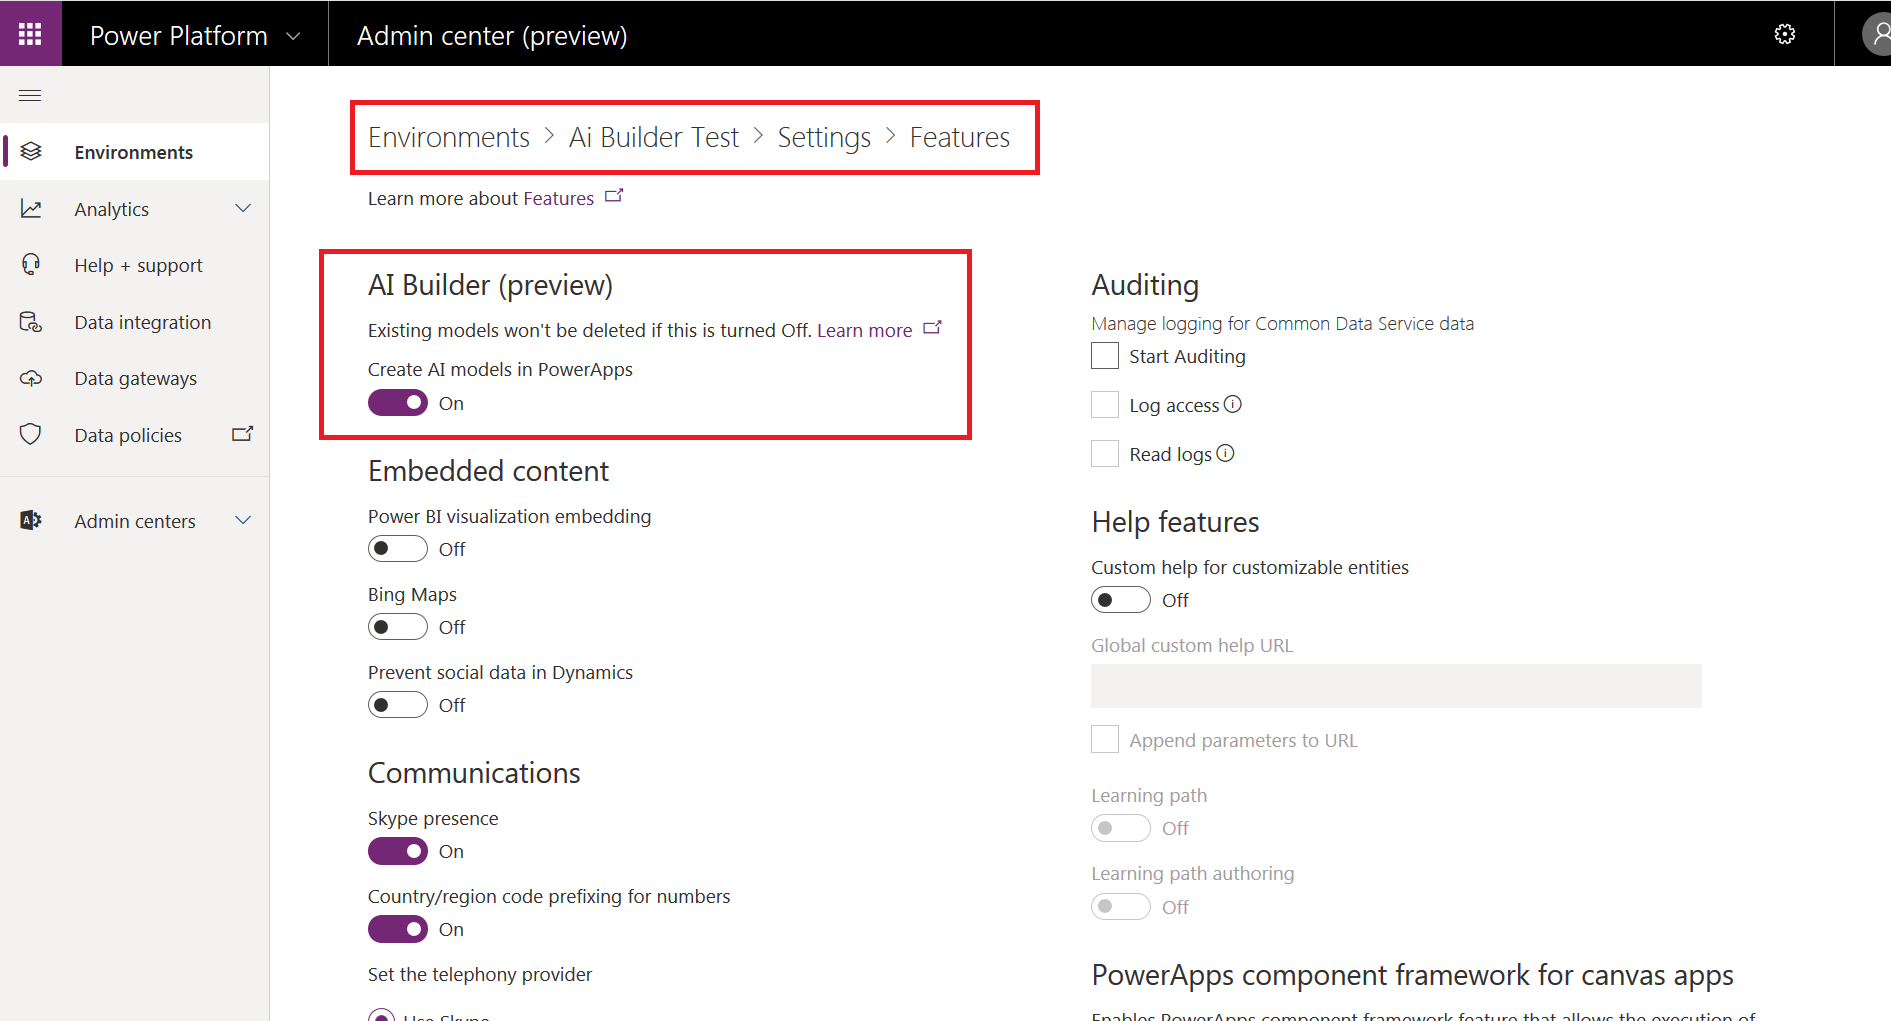Open the app launcher waffle icon

click(x=30, y=34)
